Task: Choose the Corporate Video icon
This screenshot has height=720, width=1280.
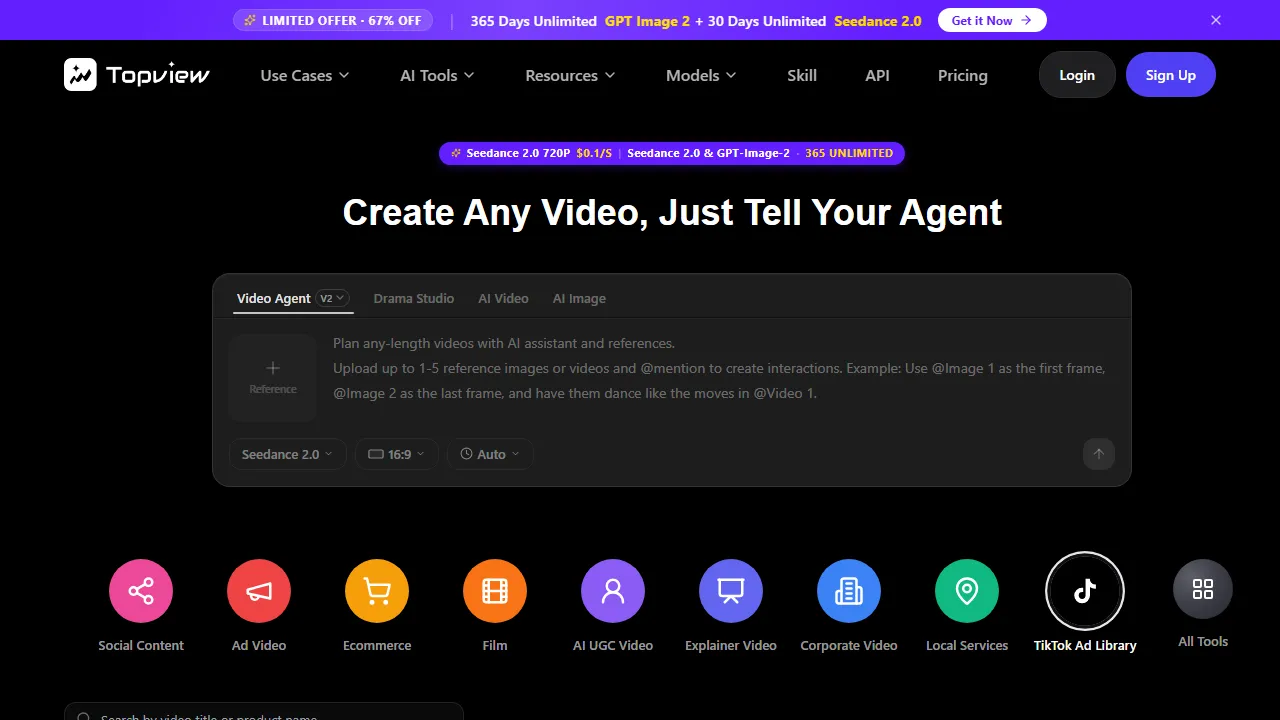Action: (x=849, y=591)
